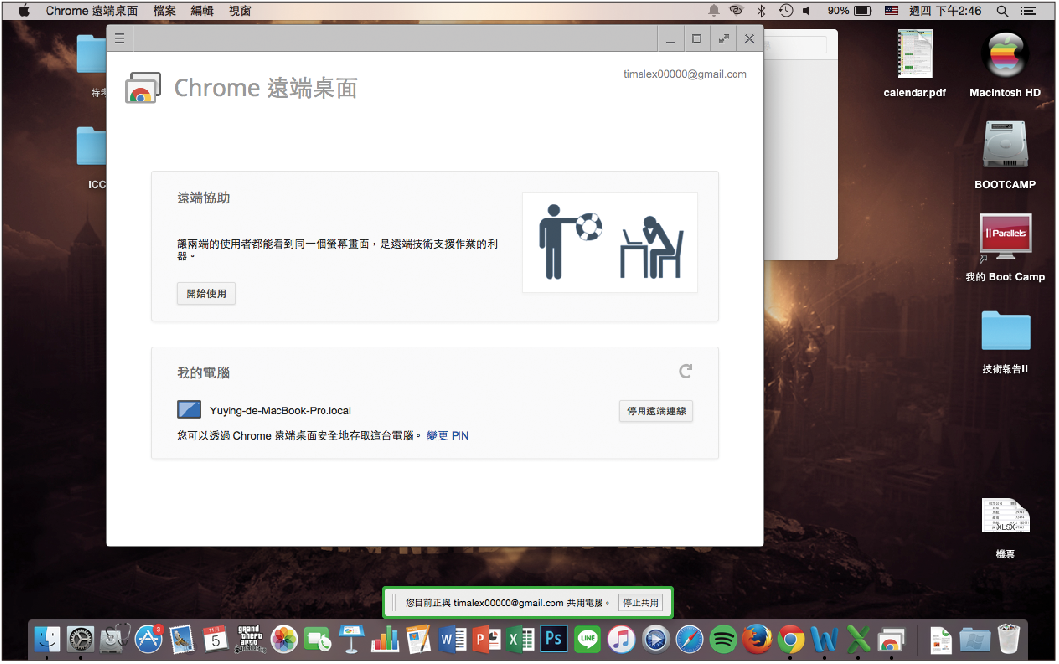Open System Preferences from the Dock
Image resolution: width=1059 pixels, height=664 pixels.
pos(80,638)
